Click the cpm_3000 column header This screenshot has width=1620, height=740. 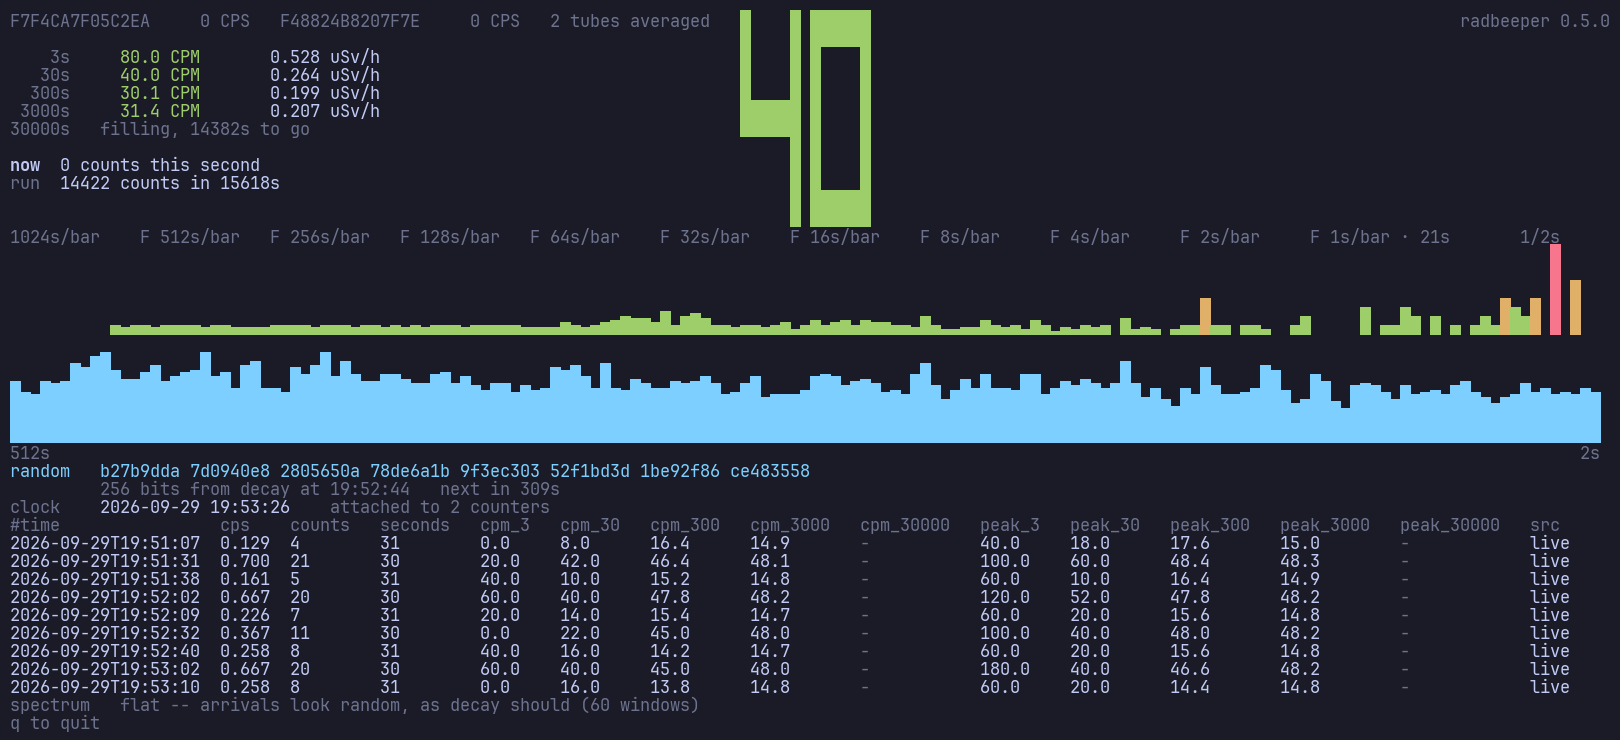(790, 525)
